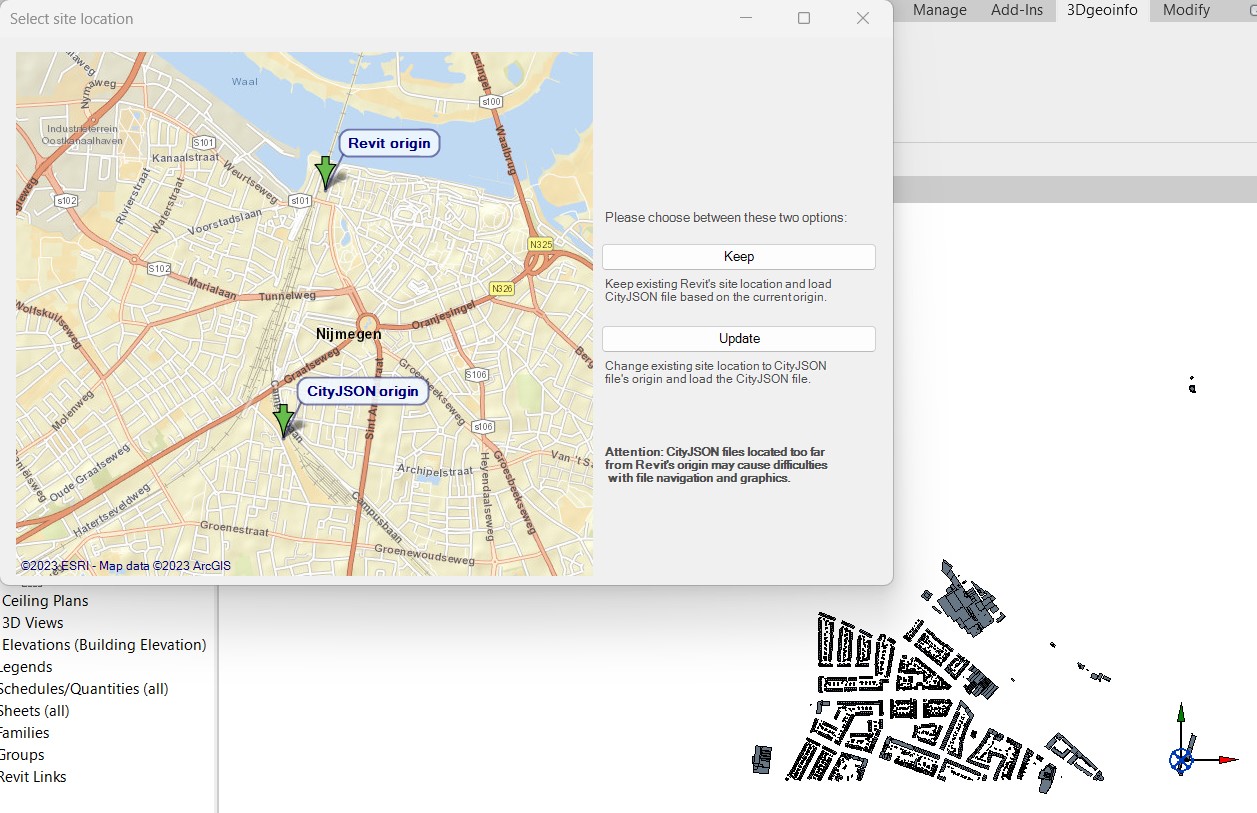Click the CityJSON origin green arrow marker
This screenshot has height=813, width=1257.
[285, 420]
